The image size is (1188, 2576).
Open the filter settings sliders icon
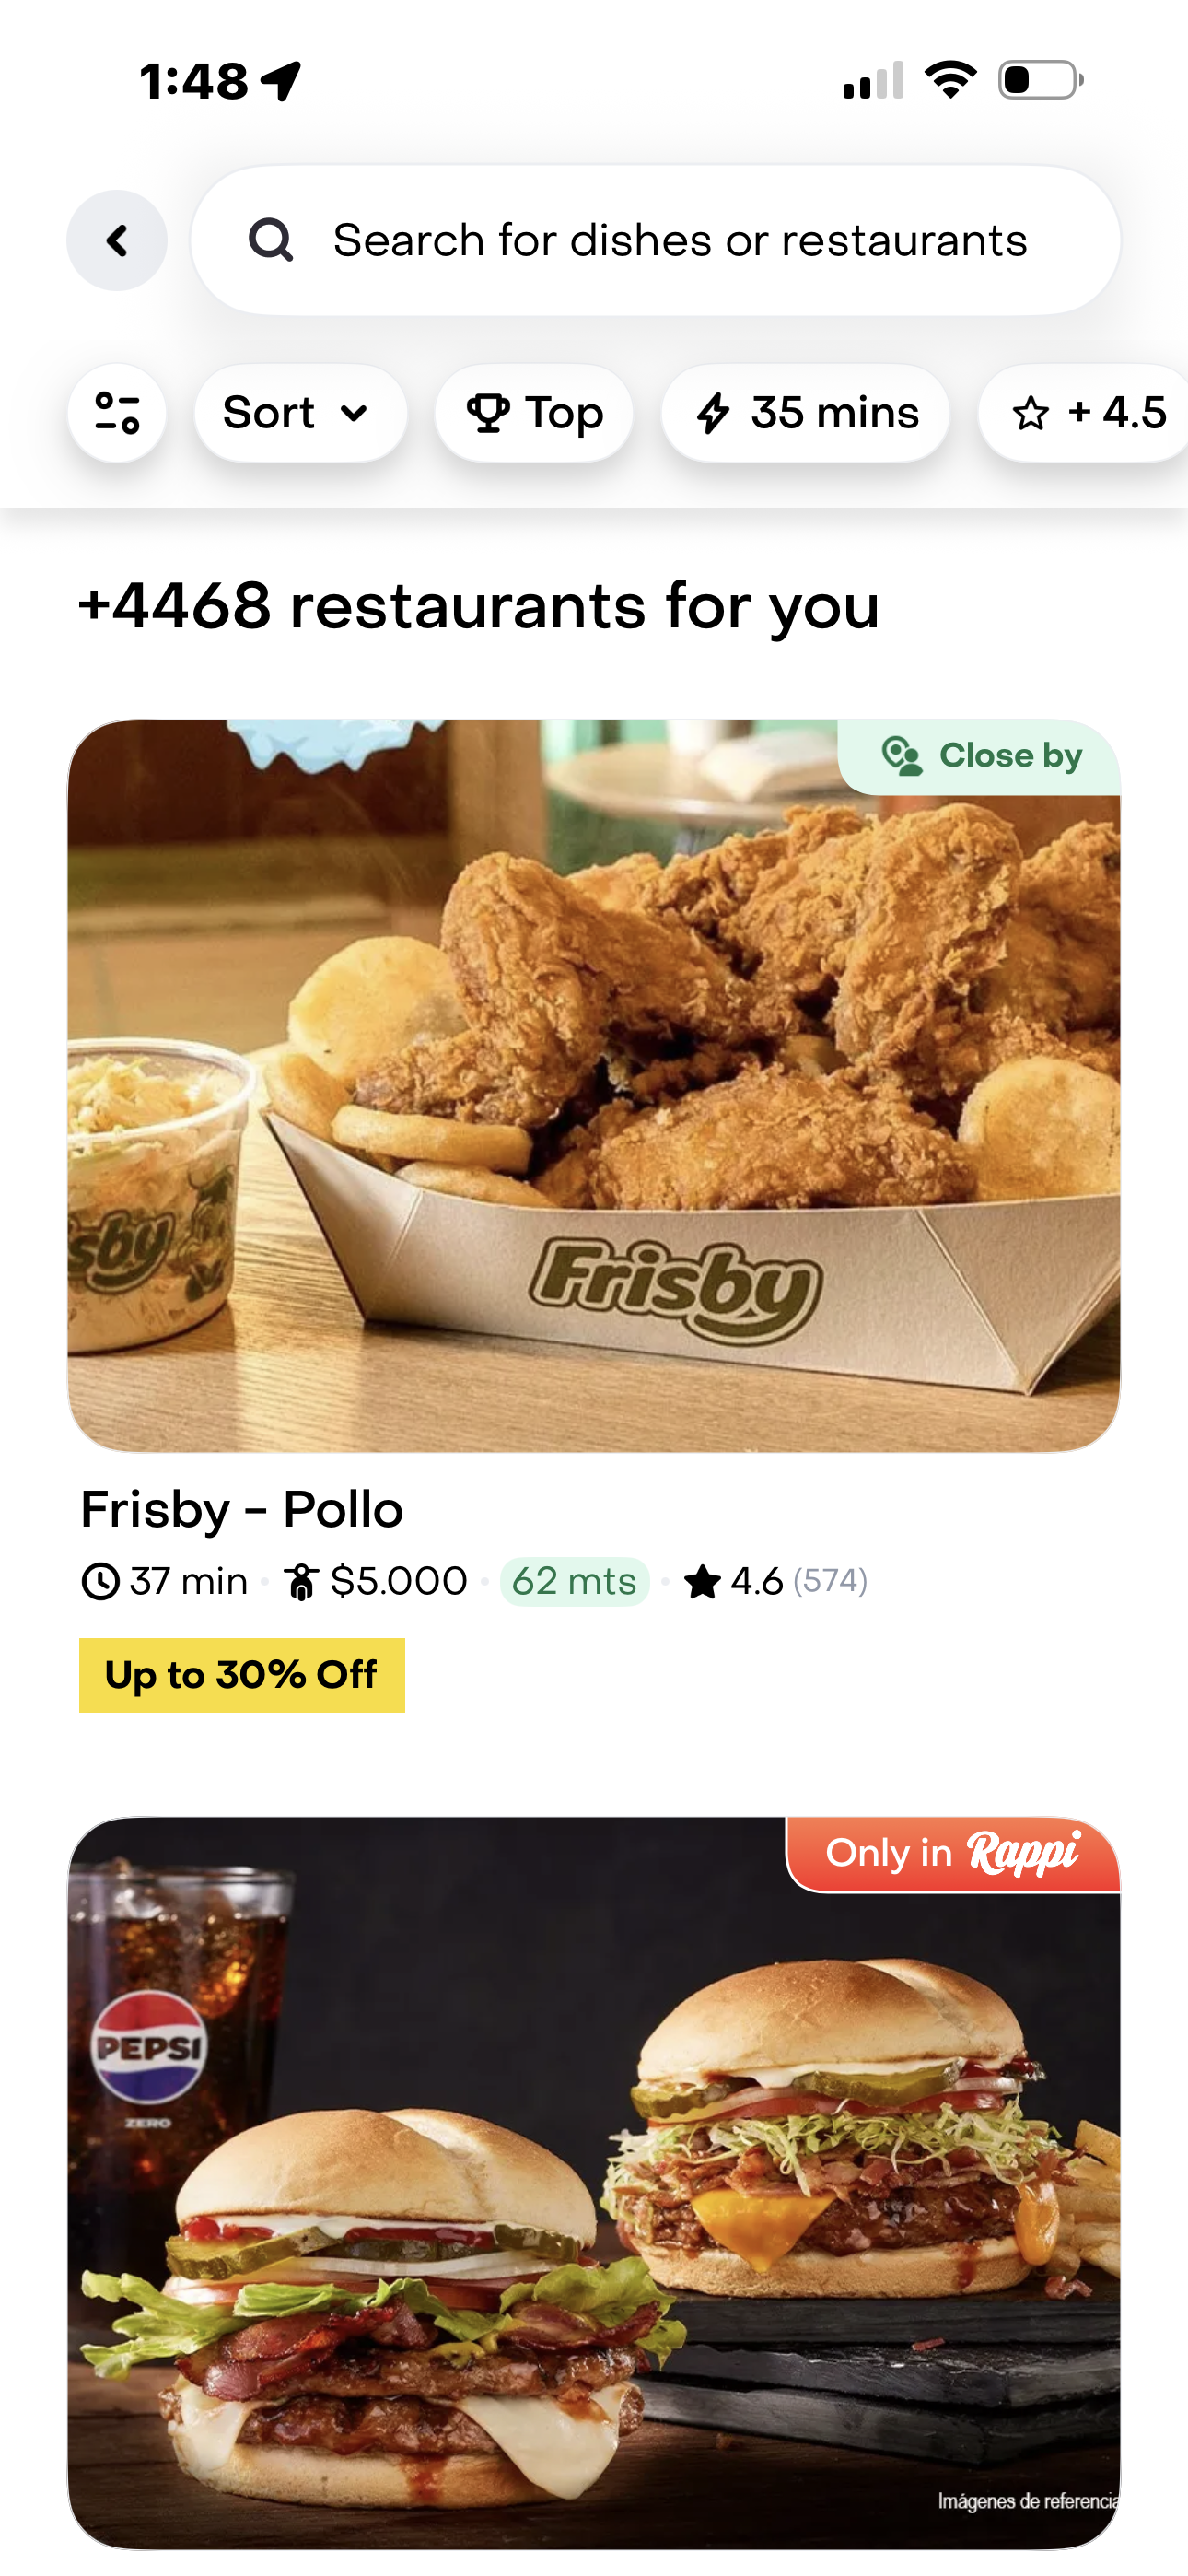(x=117, y=413)
